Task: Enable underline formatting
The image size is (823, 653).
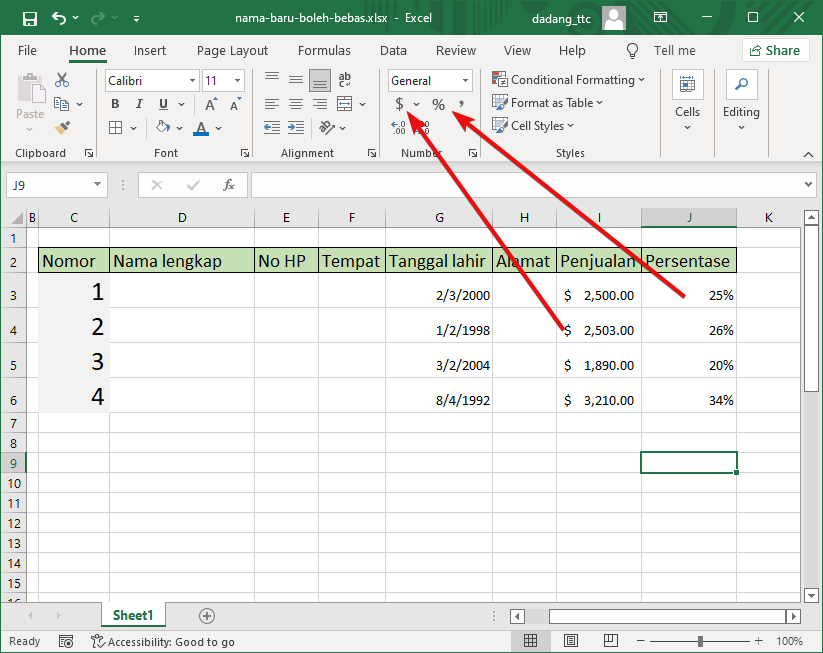Action: [162, 103]
